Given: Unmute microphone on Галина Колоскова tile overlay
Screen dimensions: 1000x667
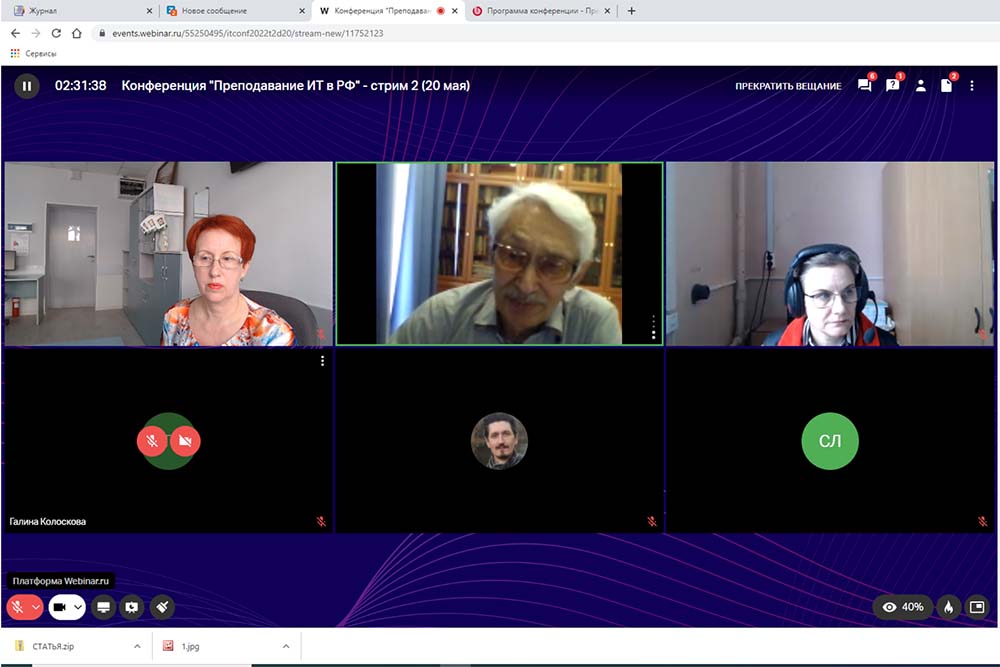Looking at the screenshot, I should (x=152, y=441).
